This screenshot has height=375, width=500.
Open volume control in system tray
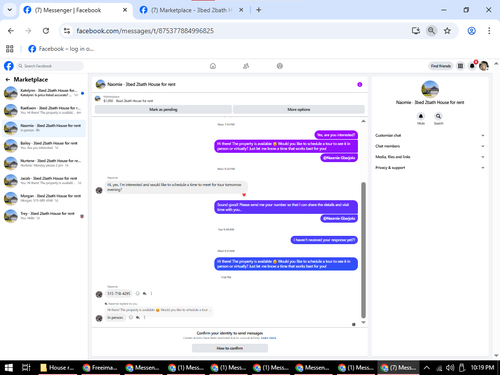click(x=450, y=368)
